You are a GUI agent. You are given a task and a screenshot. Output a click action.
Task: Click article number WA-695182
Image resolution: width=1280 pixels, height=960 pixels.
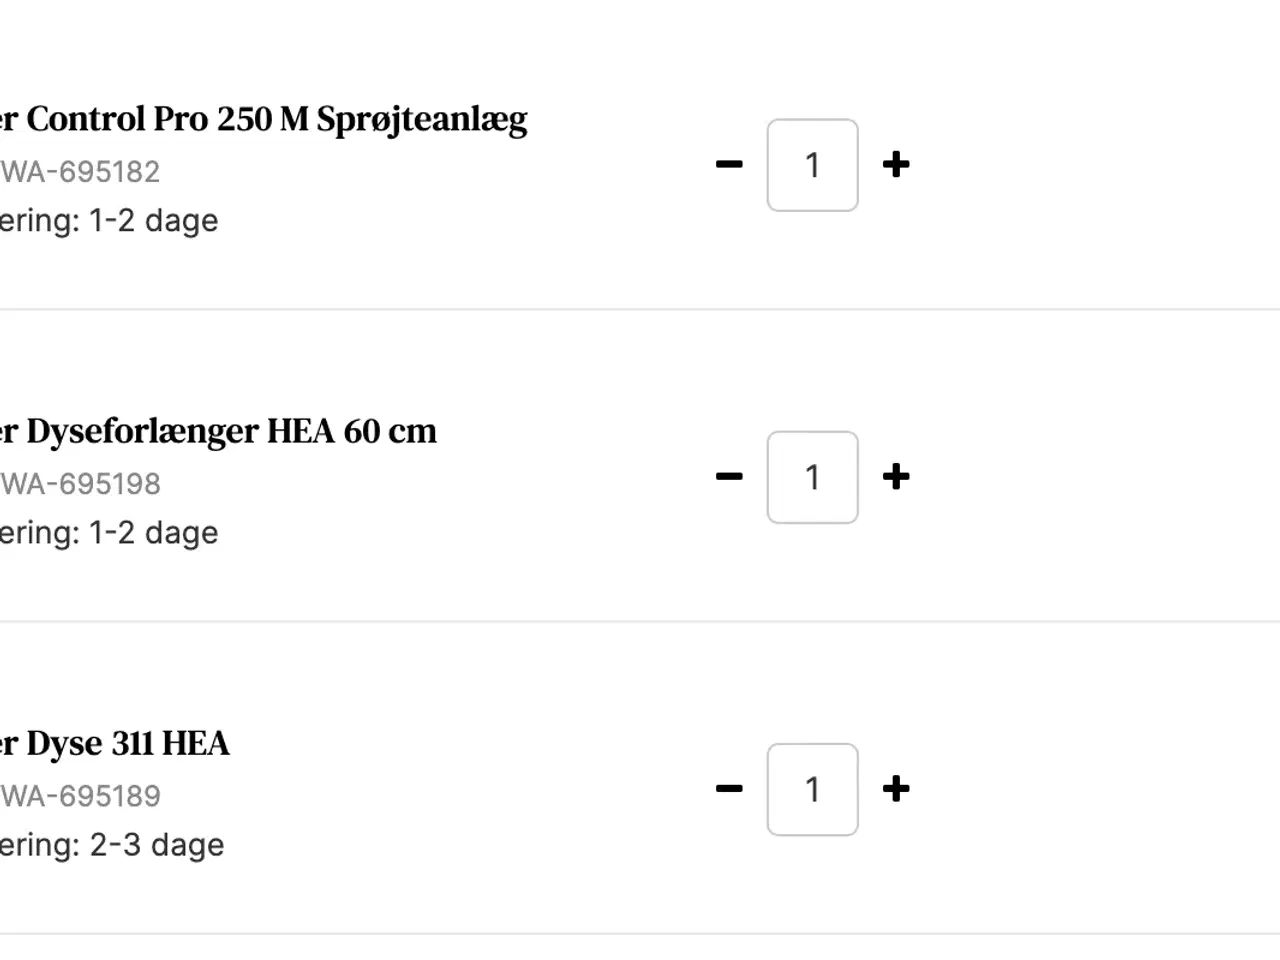[x=80, y=171]
